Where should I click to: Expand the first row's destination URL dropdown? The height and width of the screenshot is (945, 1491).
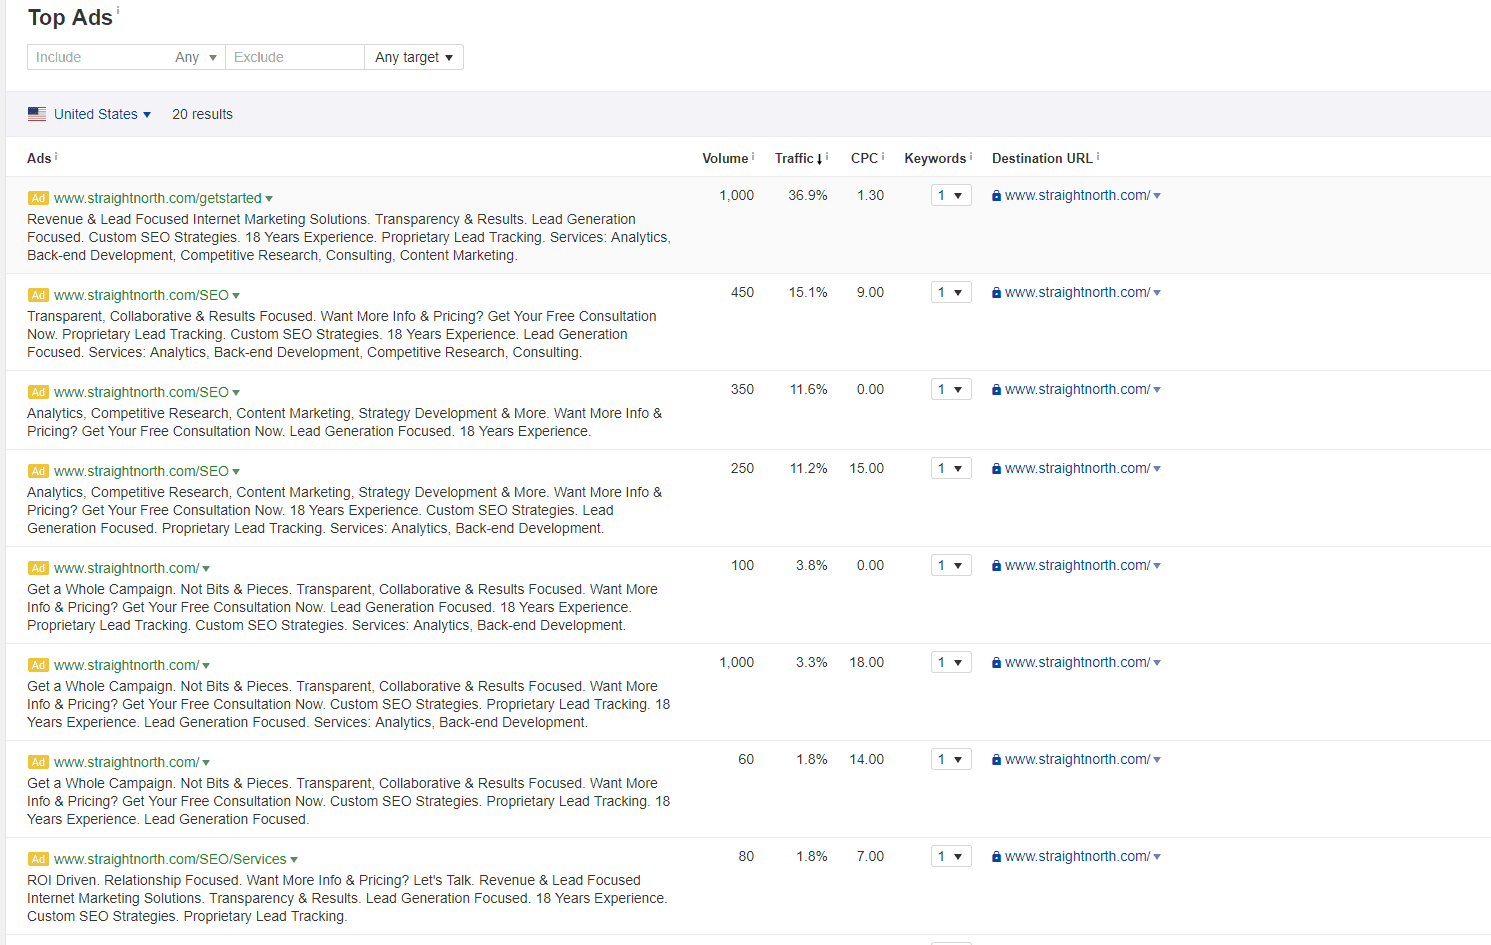pos(1157,195)
